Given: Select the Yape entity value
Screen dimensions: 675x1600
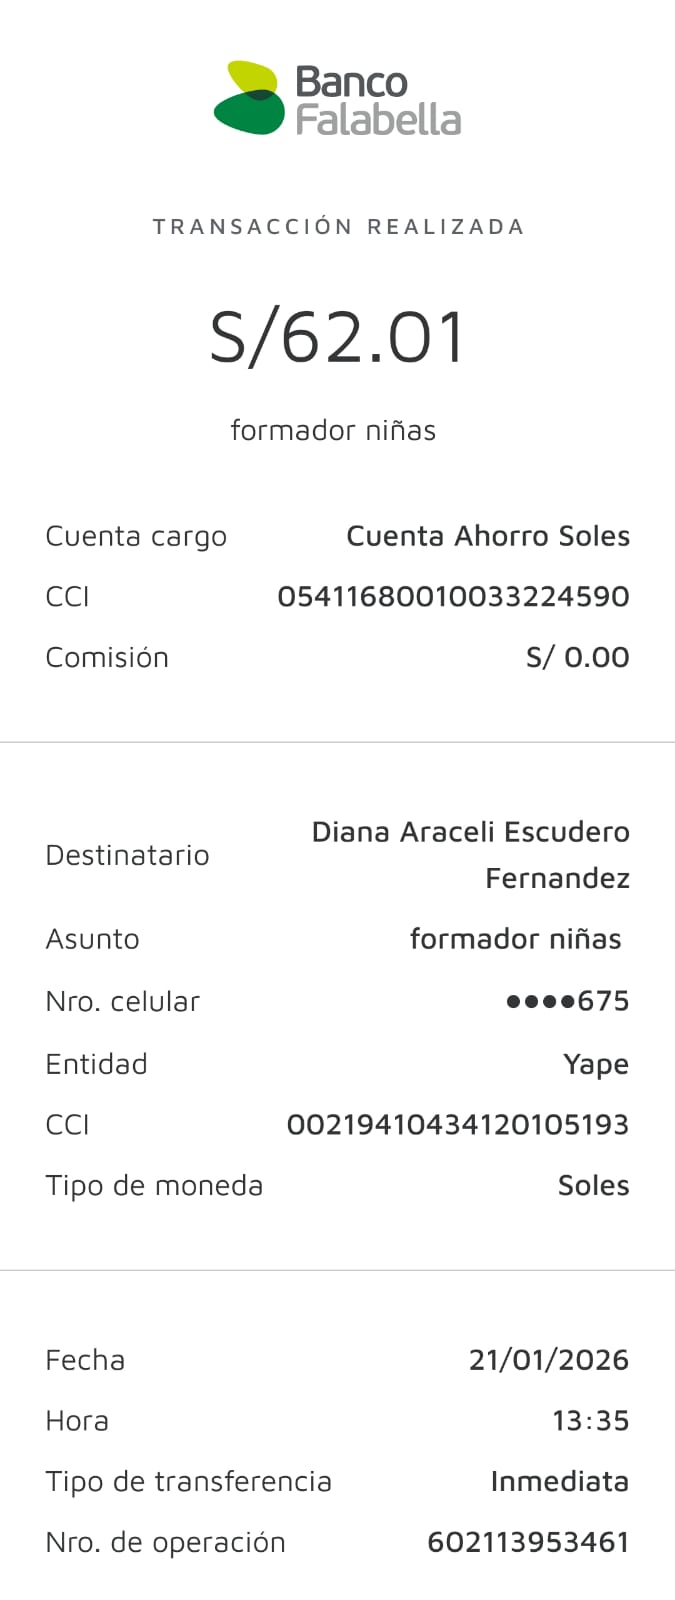Looking at the screenshot, I should pos(596,1064).
